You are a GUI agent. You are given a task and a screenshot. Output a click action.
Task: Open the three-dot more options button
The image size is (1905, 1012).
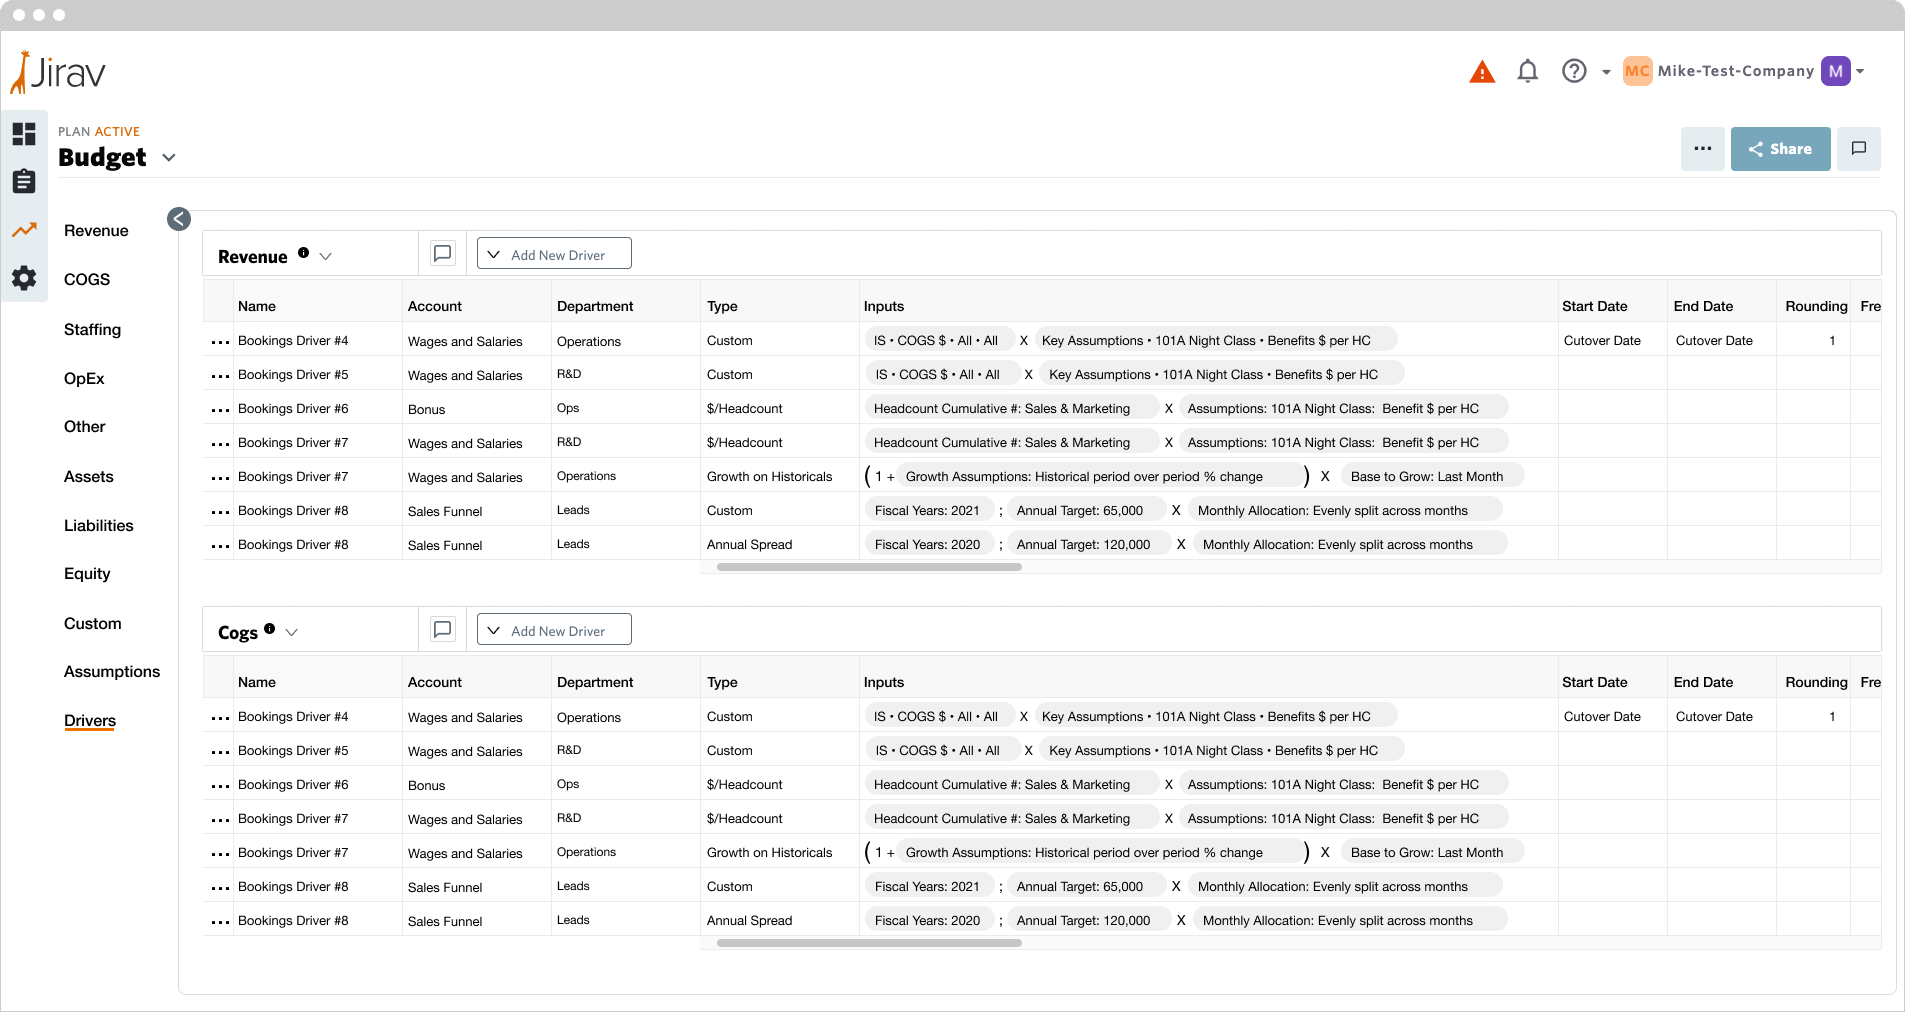point(1702,149)
